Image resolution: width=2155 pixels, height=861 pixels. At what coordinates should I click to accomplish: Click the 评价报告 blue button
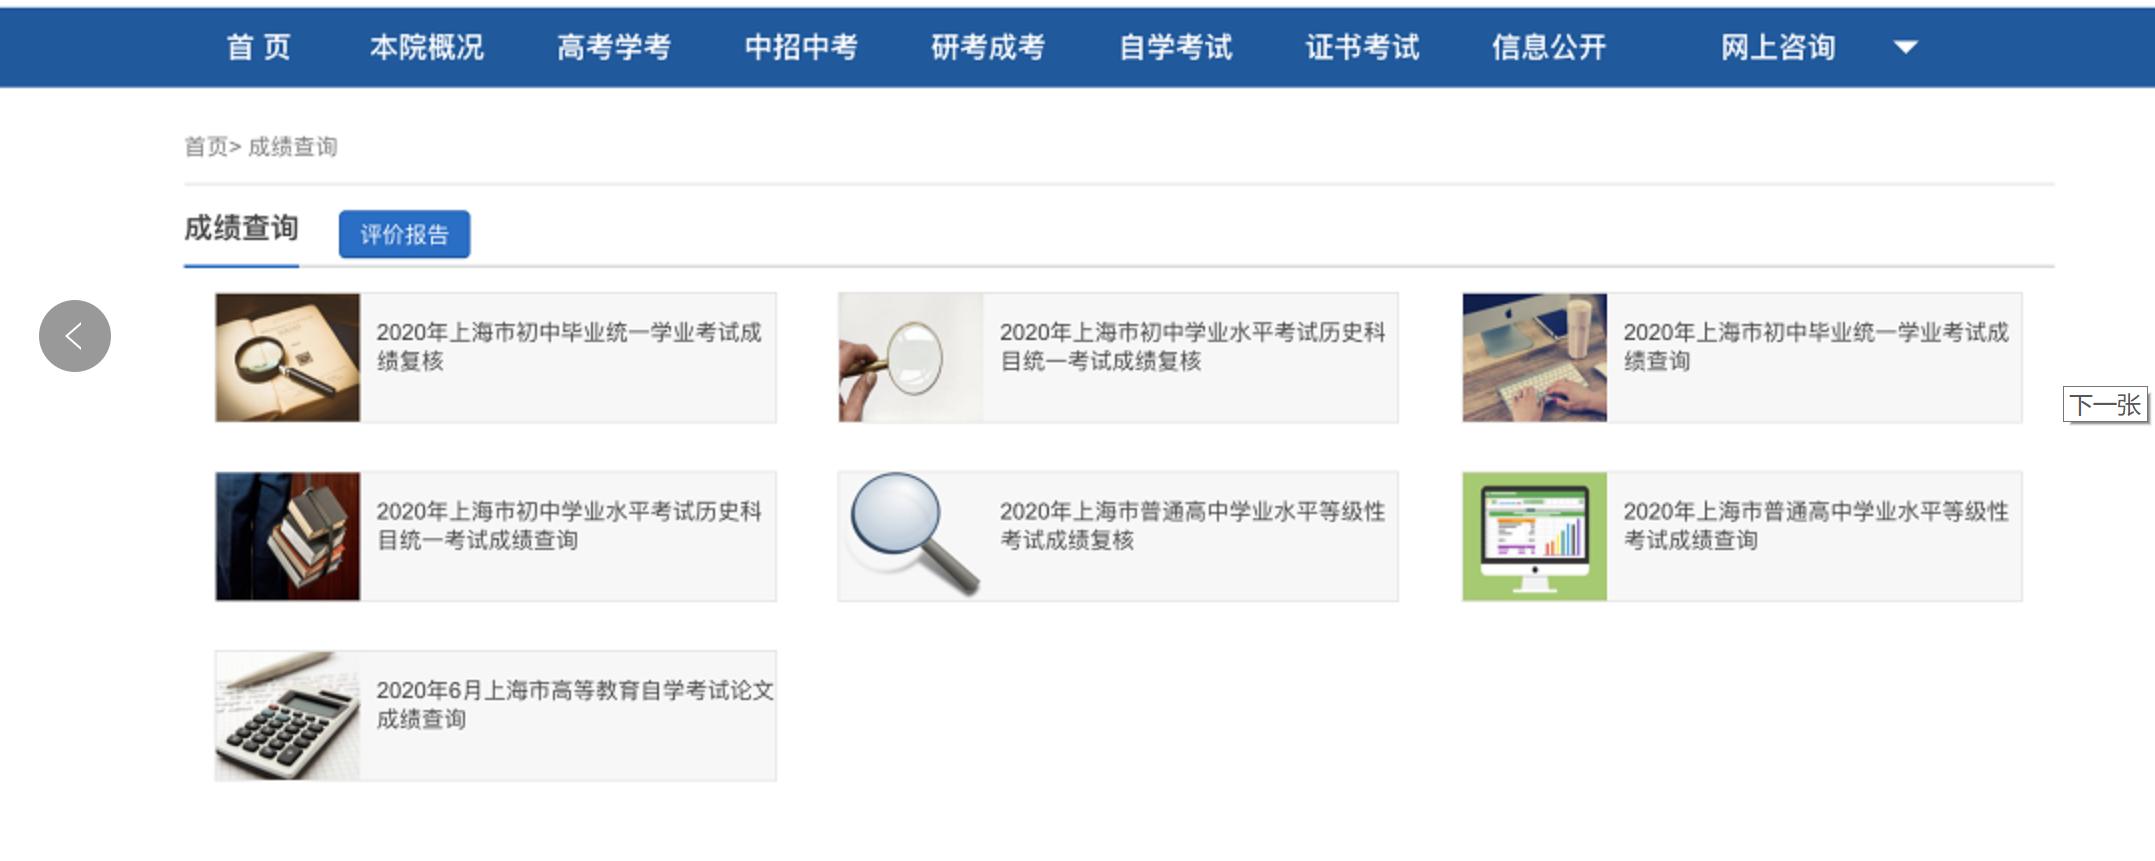click(x=404, y=234)
